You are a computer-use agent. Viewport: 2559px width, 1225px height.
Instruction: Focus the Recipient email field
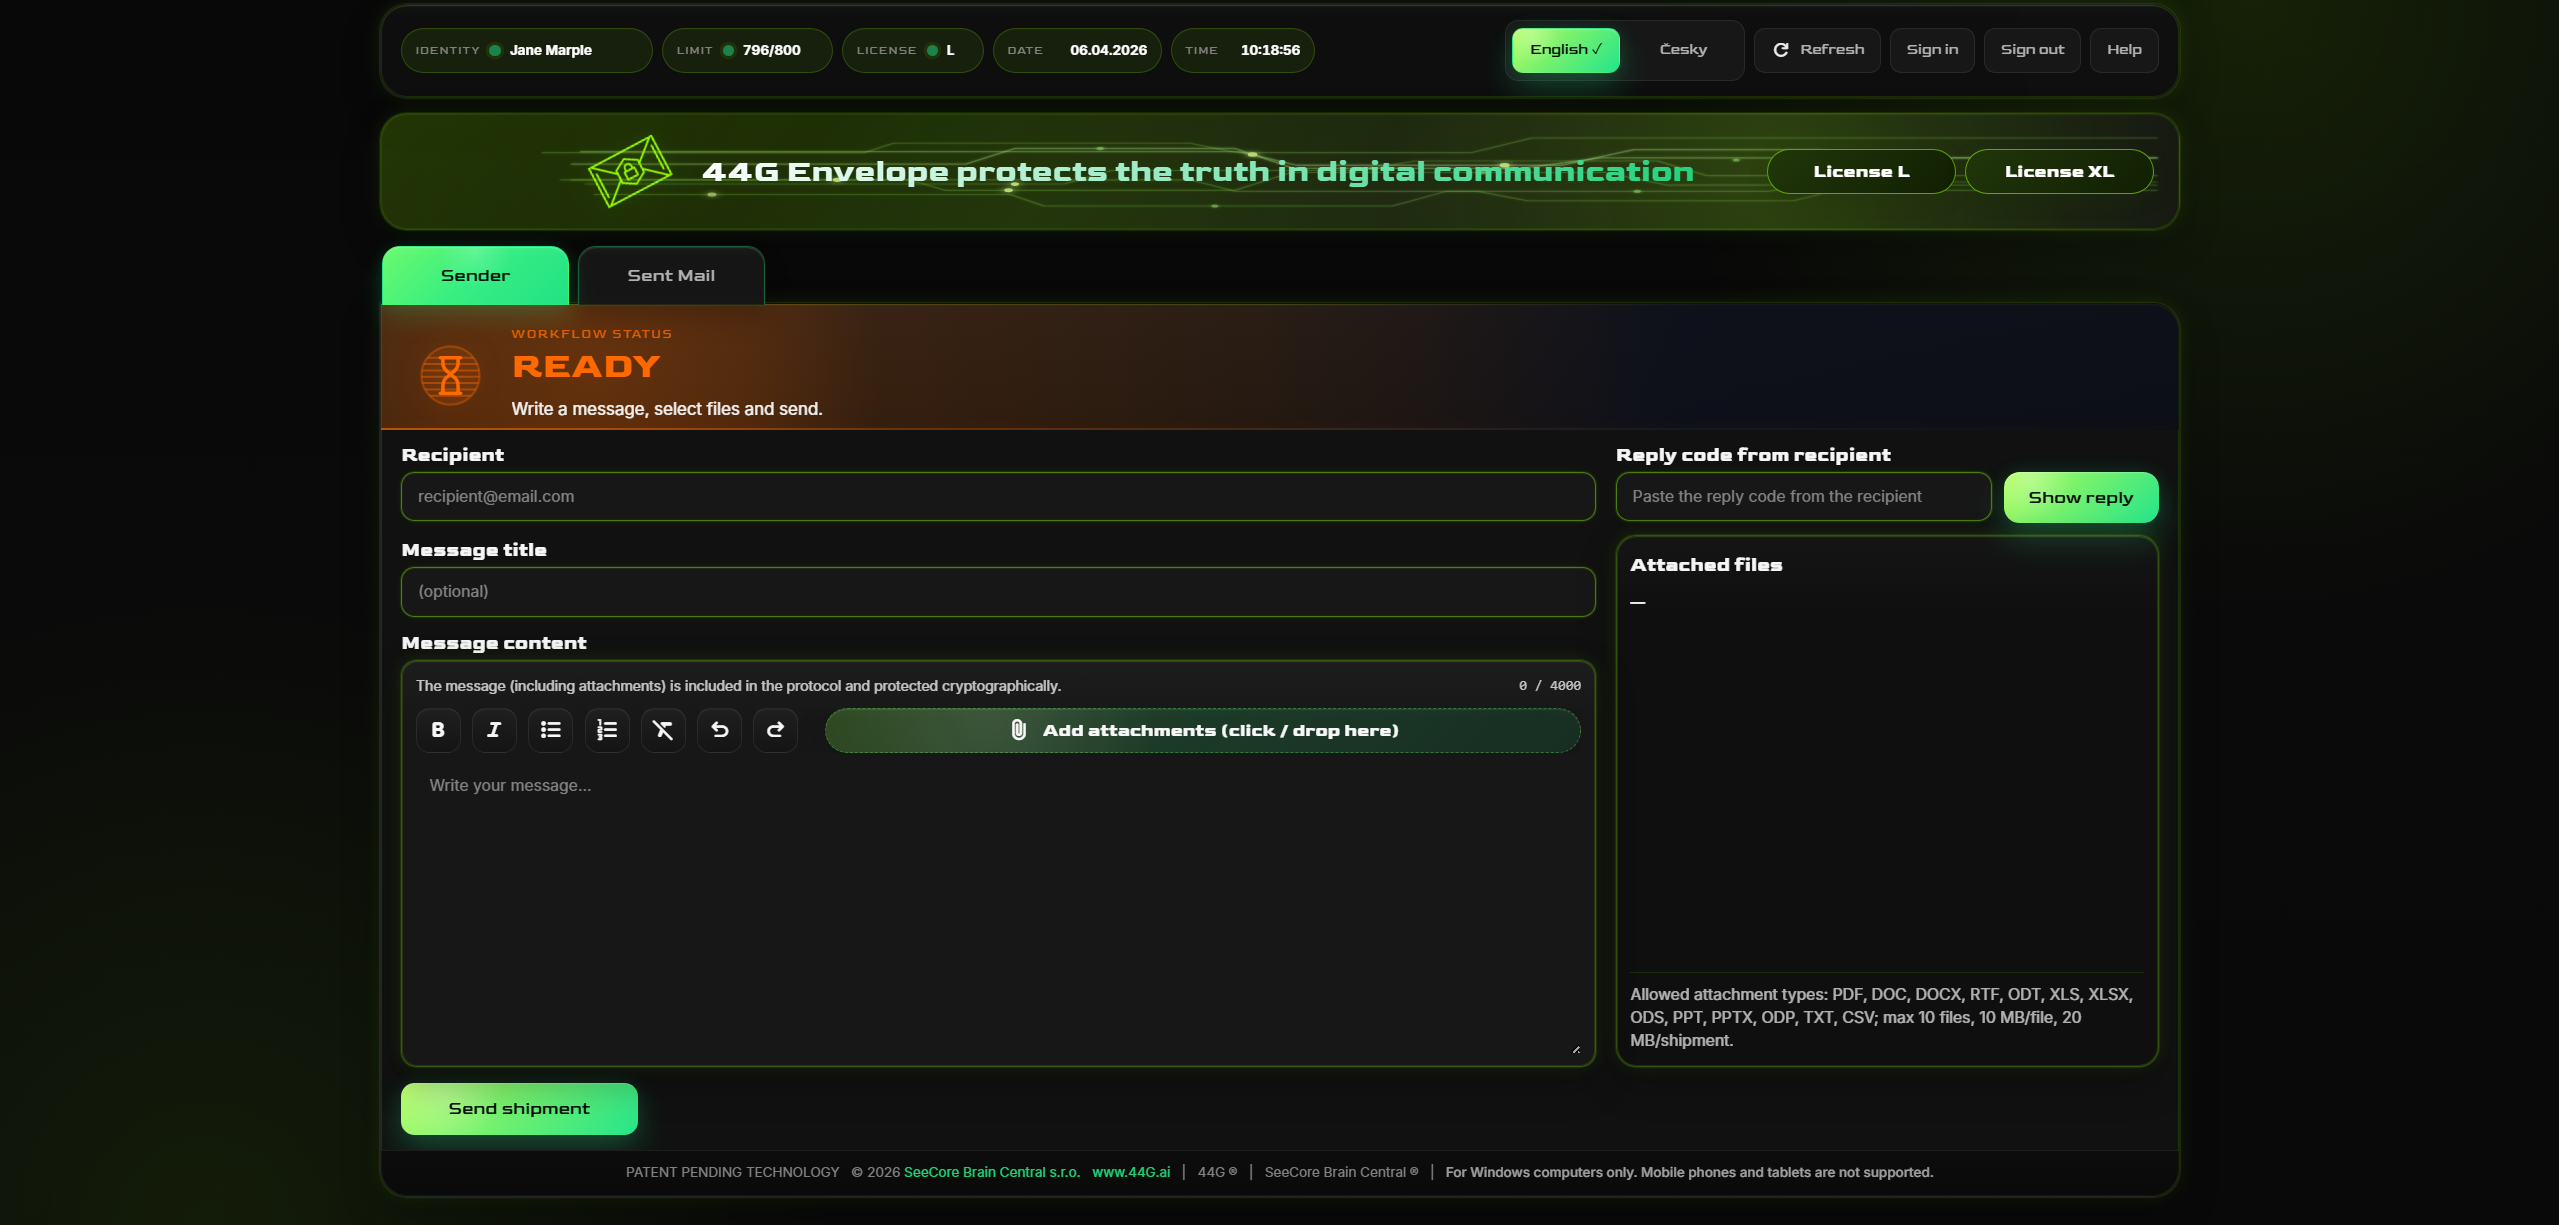pyautogui.click(x=997, y=497)
